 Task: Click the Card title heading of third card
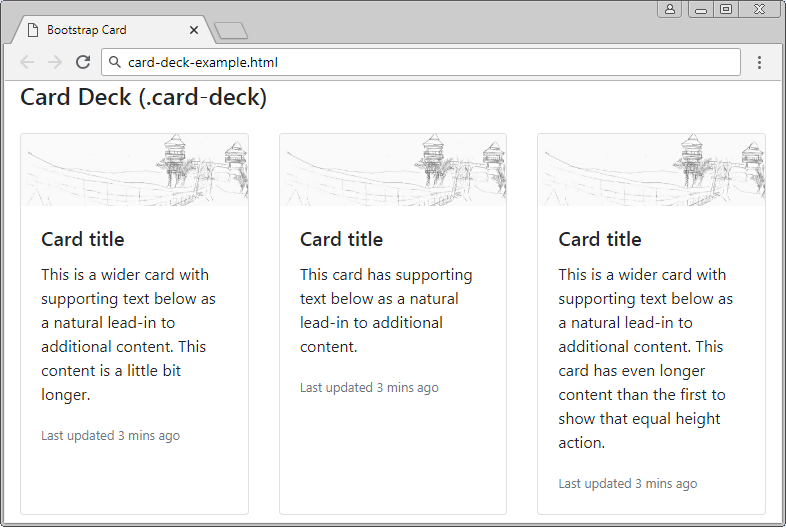click(600, 239)
